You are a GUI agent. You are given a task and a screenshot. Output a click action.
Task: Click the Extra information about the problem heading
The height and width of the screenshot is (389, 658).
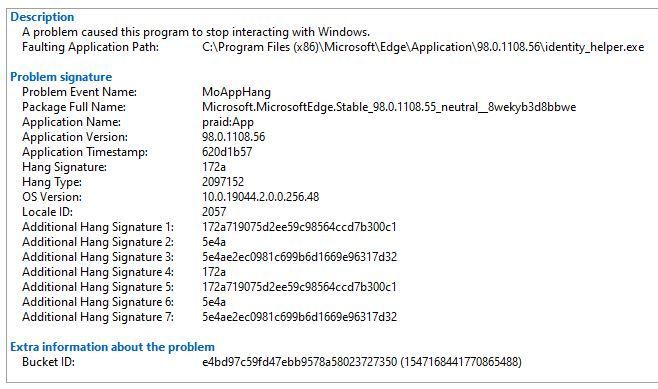(x=112, y=347)
